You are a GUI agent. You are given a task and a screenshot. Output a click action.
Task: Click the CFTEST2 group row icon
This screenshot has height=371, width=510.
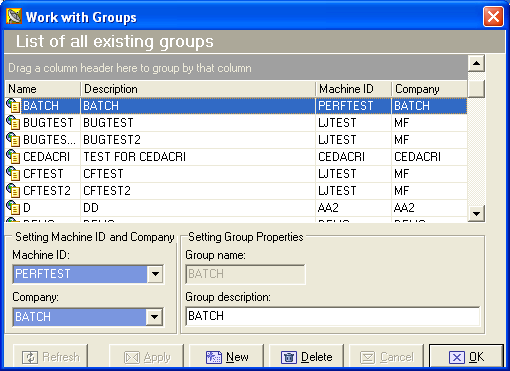(x=13, y=191)
